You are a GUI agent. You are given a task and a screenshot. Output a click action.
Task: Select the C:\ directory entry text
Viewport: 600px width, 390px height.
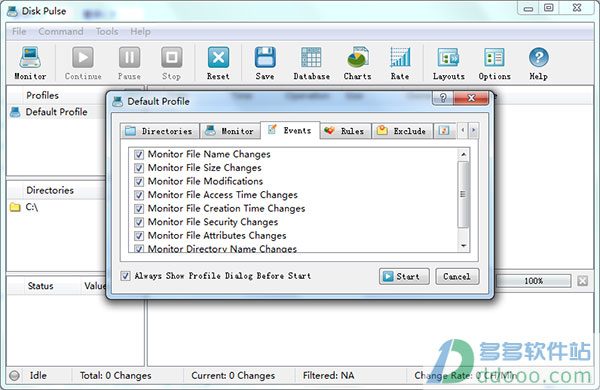coord(32,207)
